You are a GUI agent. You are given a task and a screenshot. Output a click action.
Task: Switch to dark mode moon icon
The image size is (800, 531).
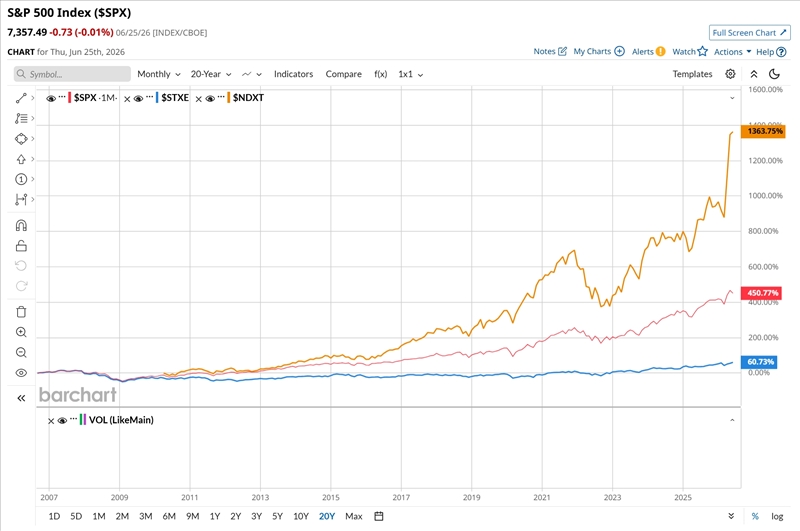pyautogui.click(x=774, y=74)
